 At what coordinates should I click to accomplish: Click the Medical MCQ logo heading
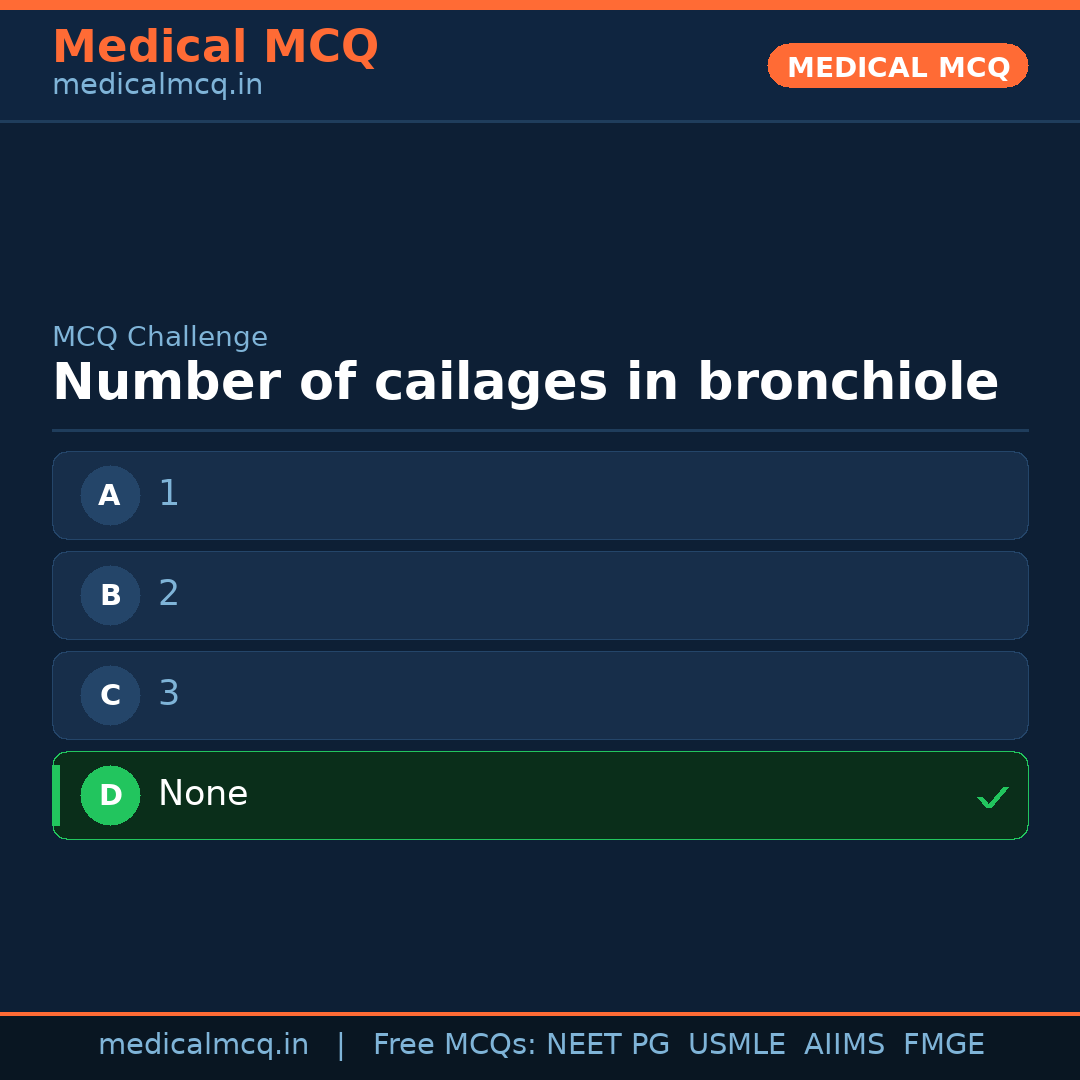215,47
